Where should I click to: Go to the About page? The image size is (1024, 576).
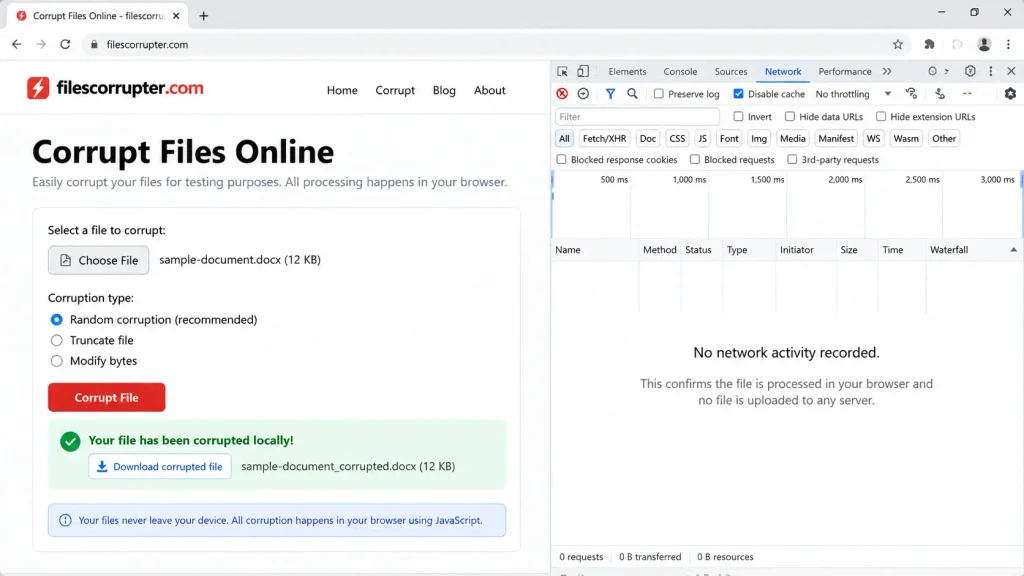pos(490,90)
